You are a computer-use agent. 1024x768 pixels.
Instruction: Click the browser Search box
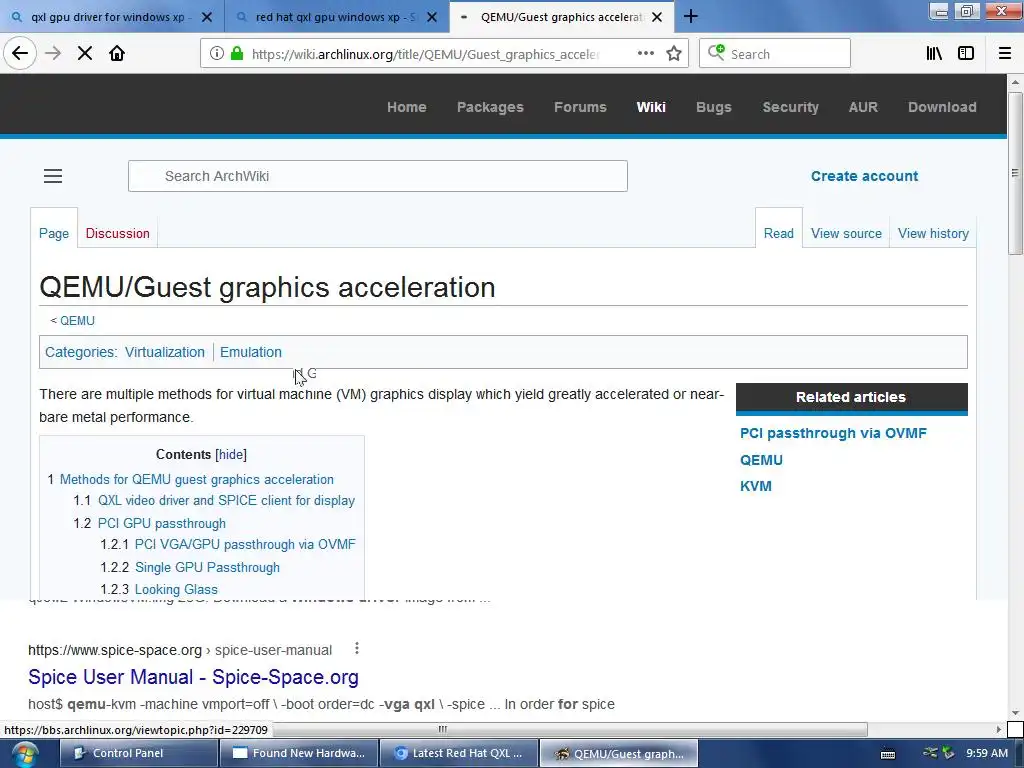pos(775,54)
